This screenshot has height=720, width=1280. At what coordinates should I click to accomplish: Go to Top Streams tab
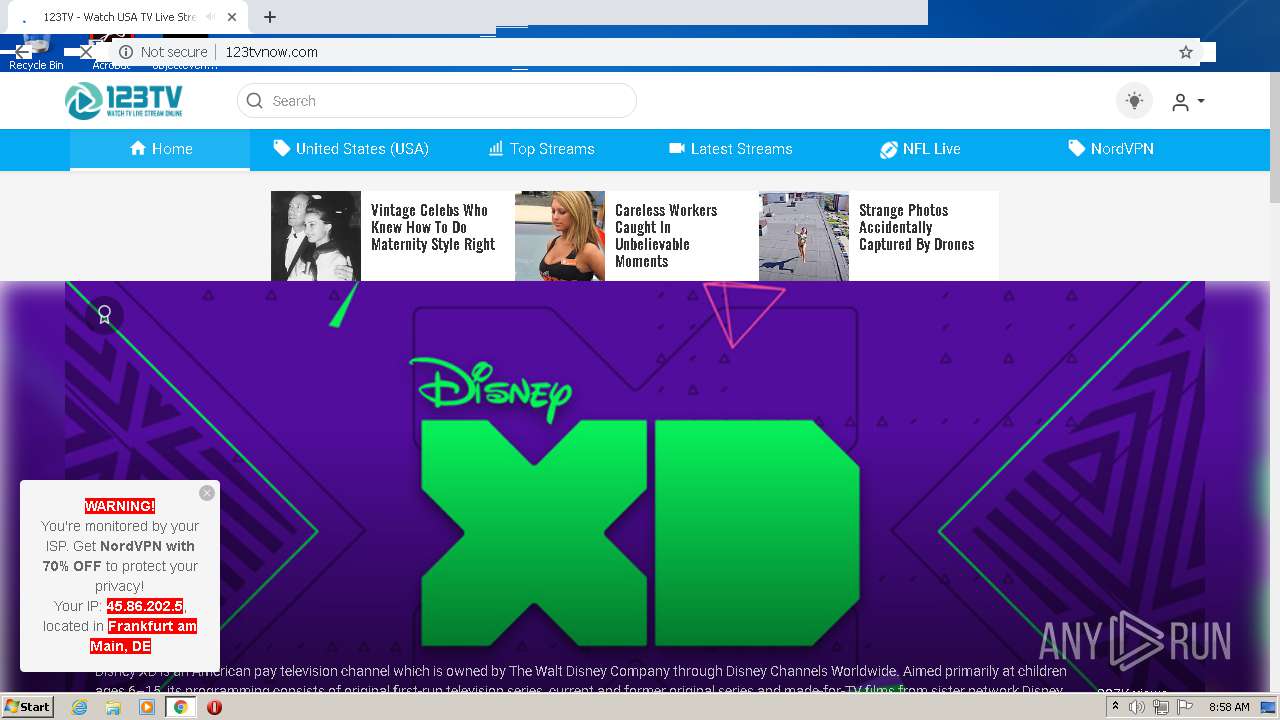click(x=541, y=149)
